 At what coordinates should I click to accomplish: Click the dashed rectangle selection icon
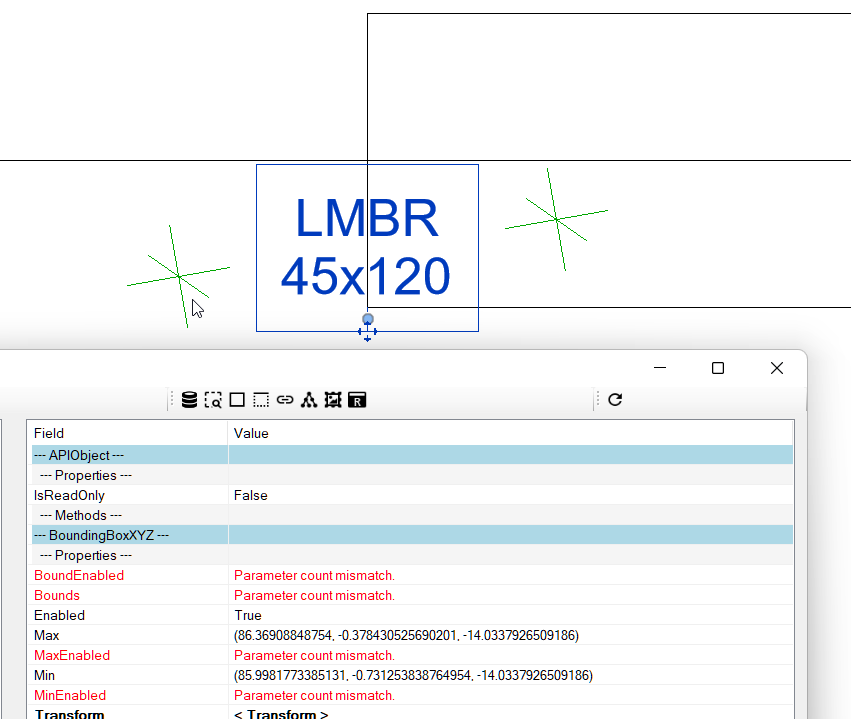[x=260, y=399]
